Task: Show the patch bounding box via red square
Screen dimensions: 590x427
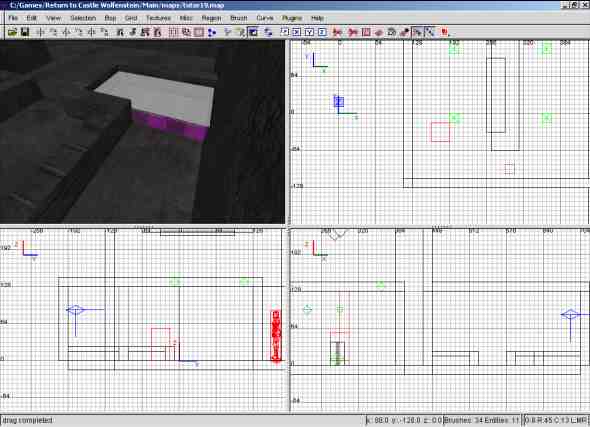Action: [x=366, y=32]
